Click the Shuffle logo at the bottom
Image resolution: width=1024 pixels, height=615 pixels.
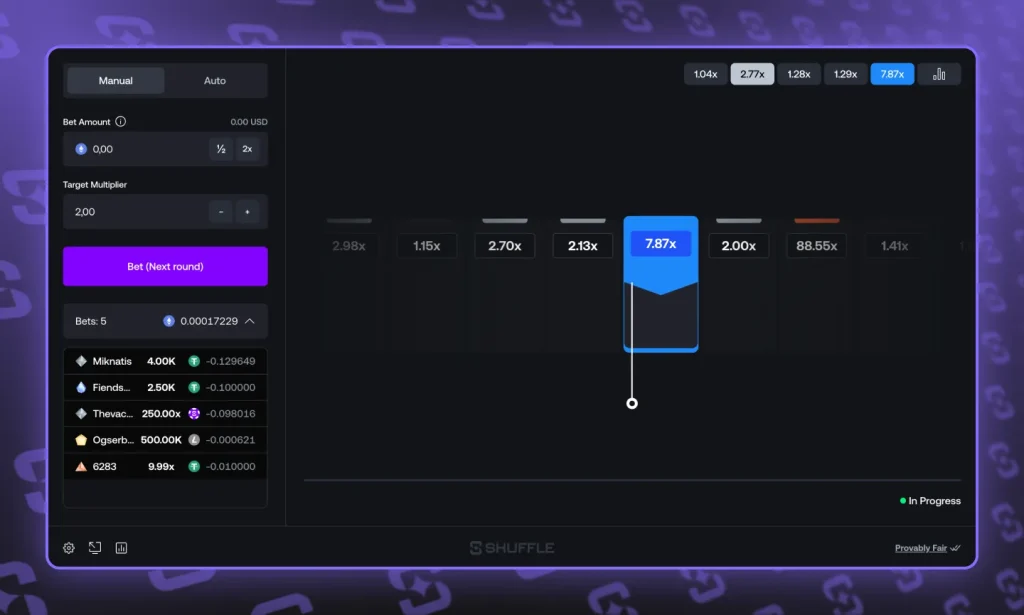[x=512, y=548]
